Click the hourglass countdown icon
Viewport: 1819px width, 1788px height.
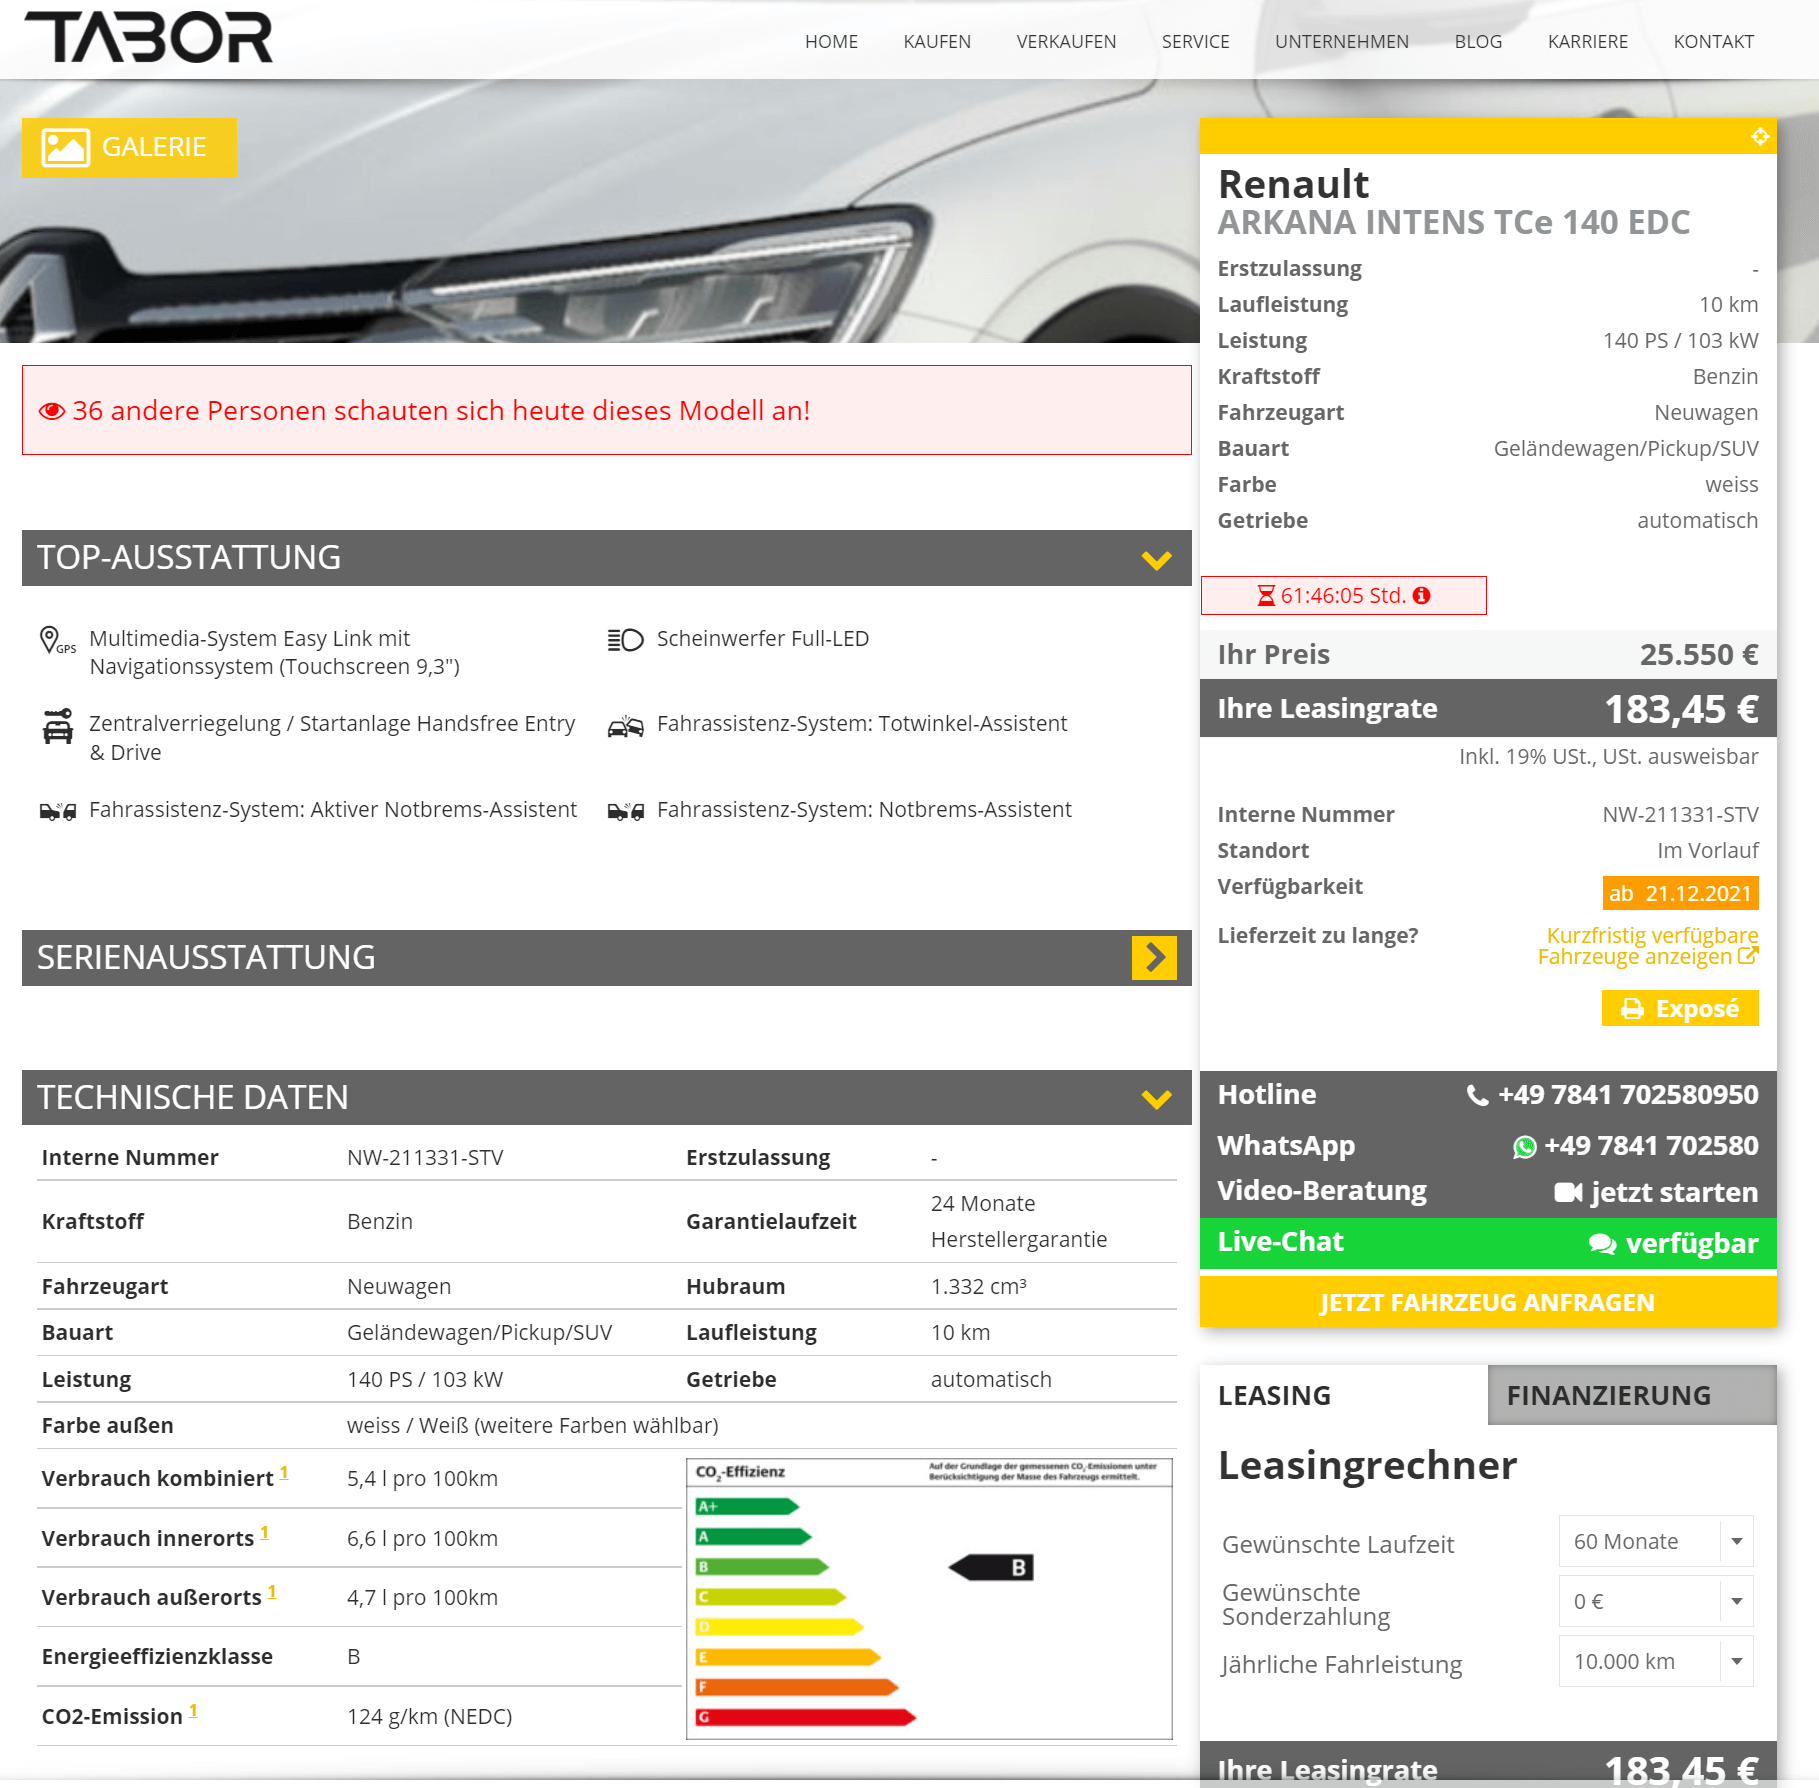1266,596
